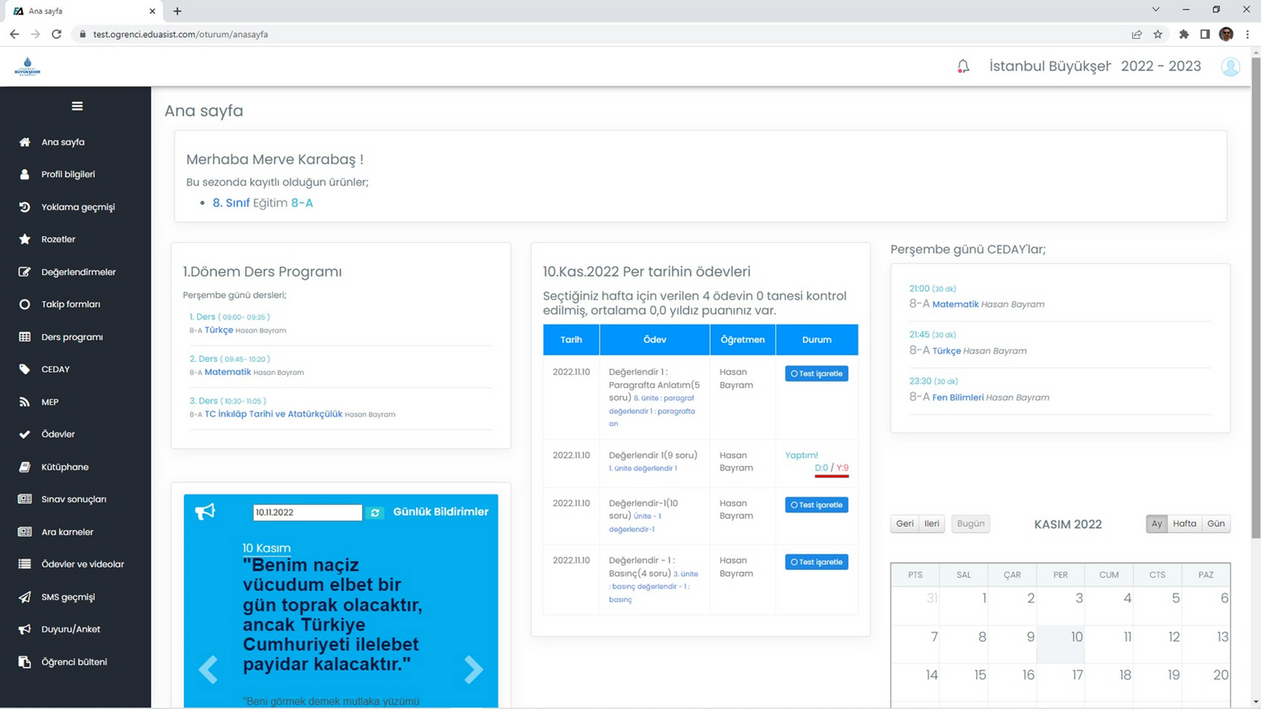Click the Kütüphane book icon
This screenshot has width=1261, height=709.
(x=25, y=467)
